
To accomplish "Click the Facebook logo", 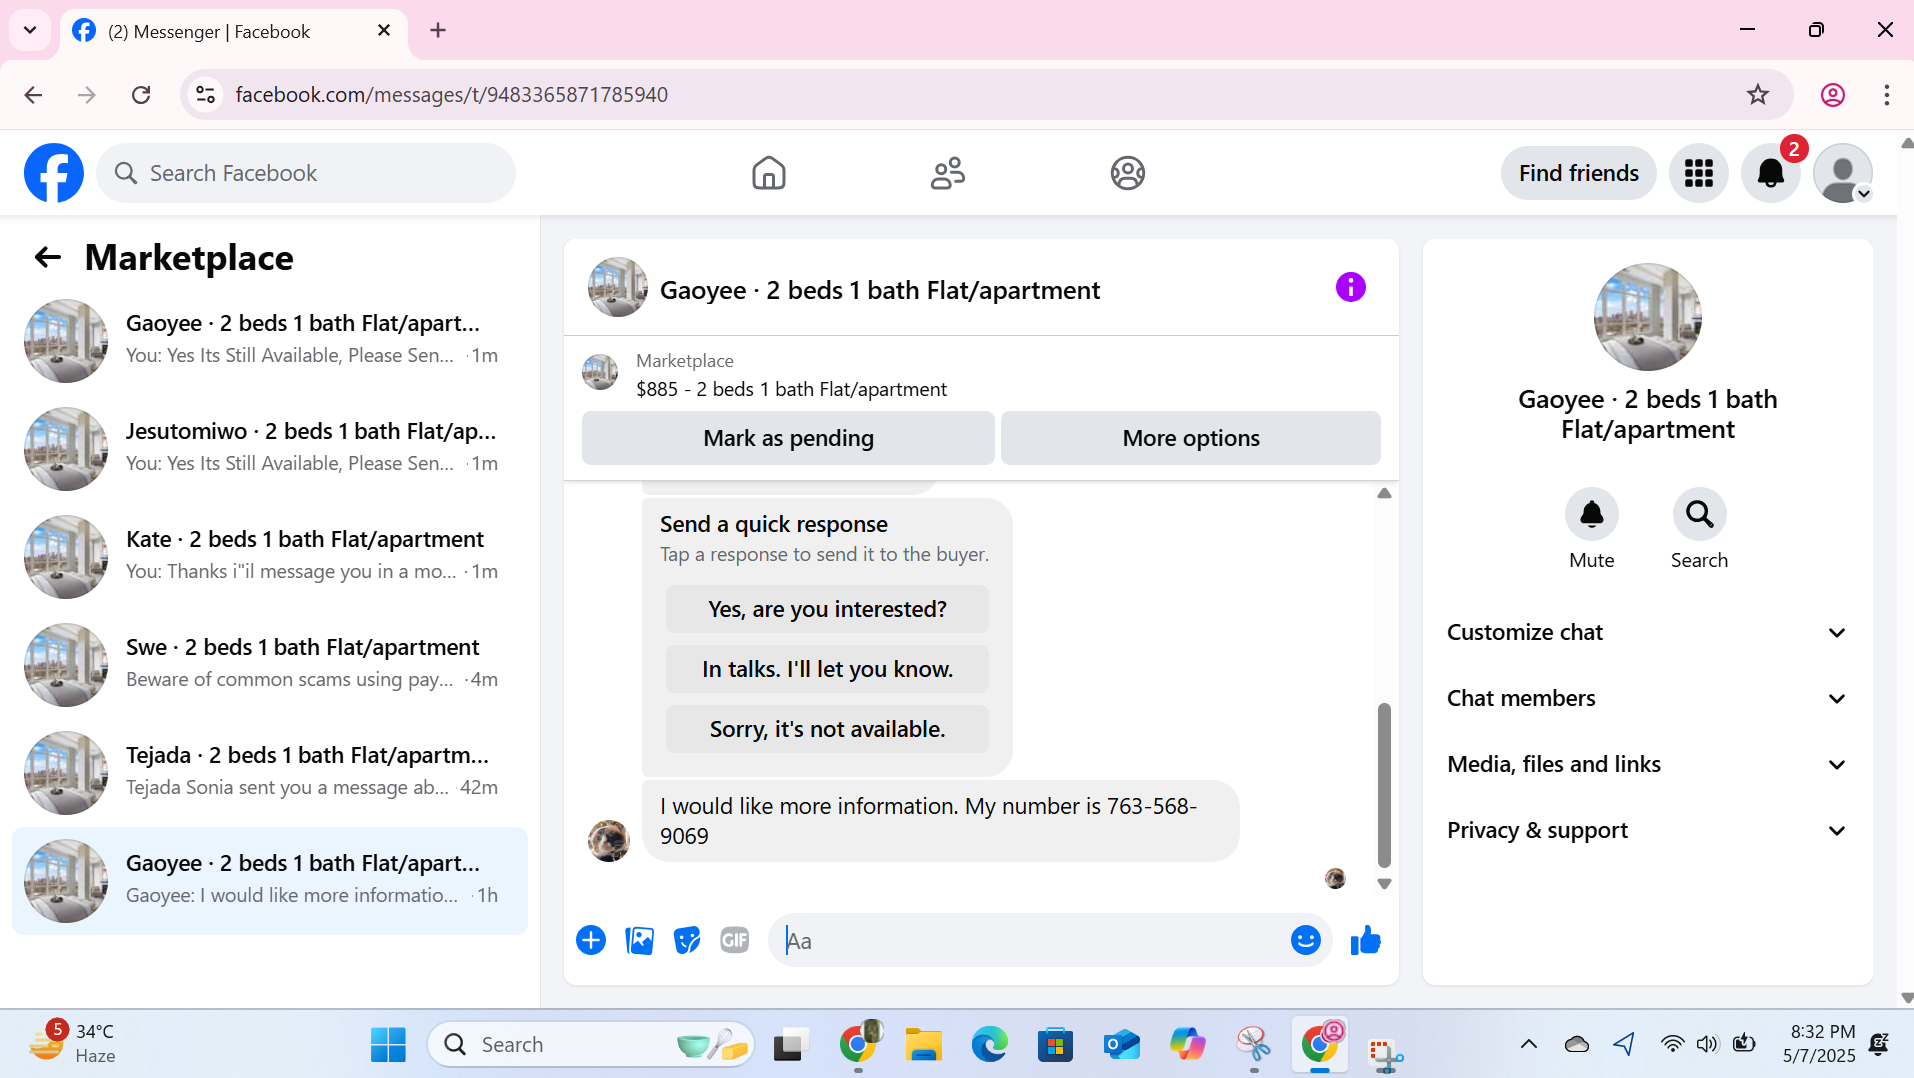I will click(54, 173).
